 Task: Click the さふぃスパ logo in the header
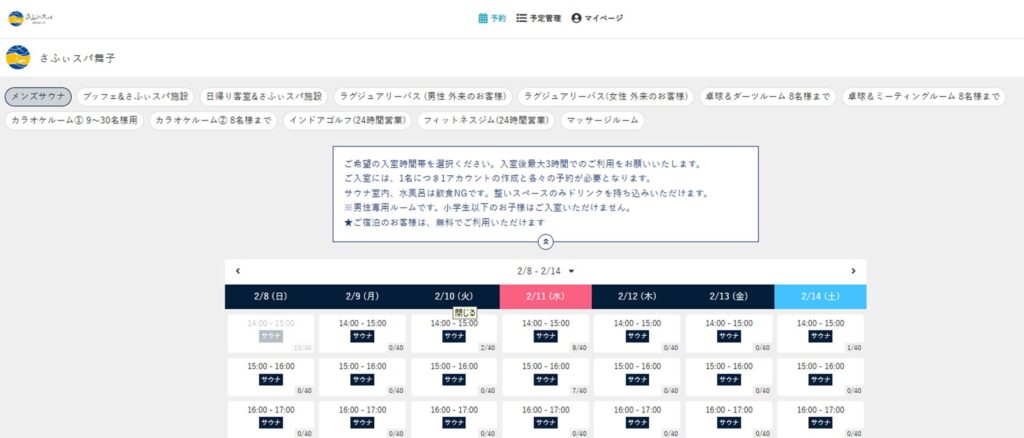pyautogui.click(x=30, y=18)
